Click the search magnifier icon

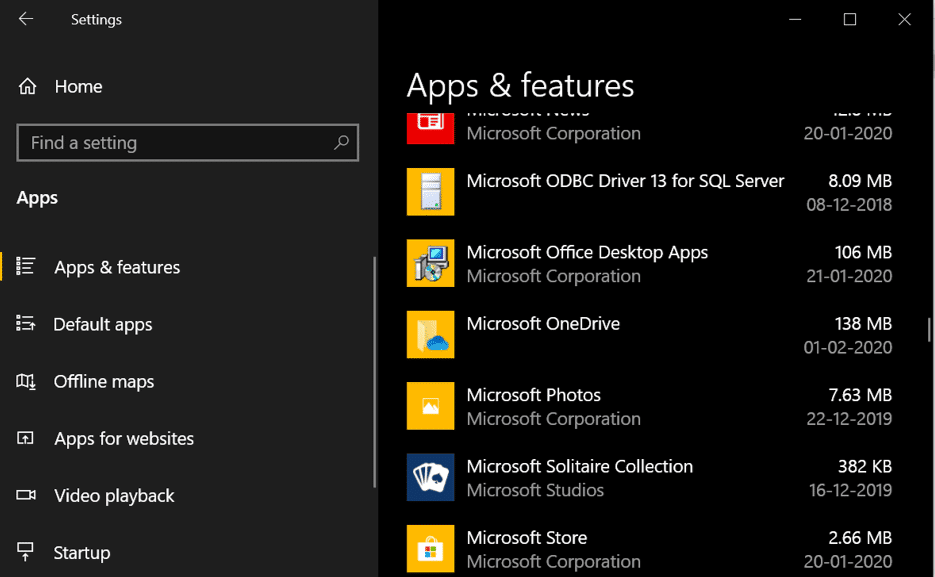pos(341,142)
